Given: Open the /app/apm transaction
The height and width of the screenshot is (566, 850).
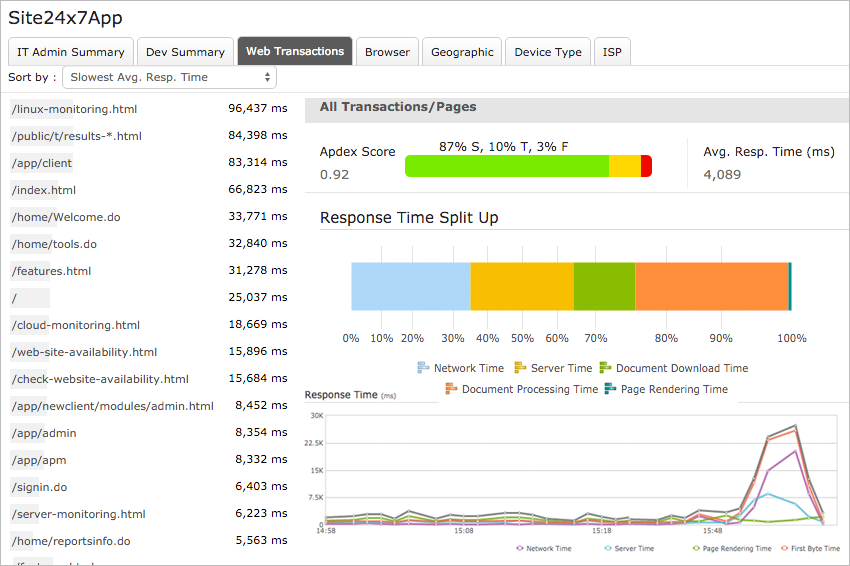Looking at the screenshot, I should (39, 460).
